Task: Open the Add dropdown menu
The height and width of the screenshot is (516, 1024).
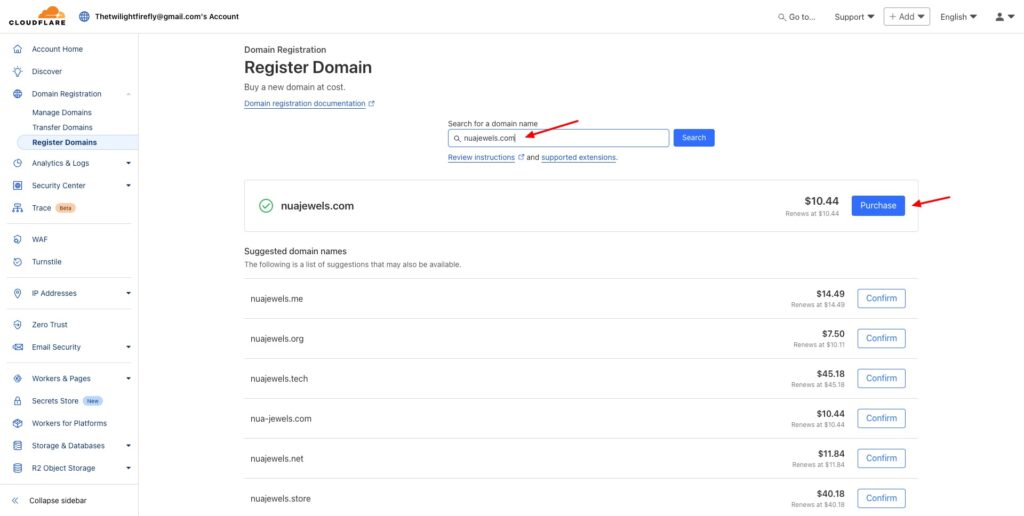Action: pyautogui.click(x=906, y=17)
